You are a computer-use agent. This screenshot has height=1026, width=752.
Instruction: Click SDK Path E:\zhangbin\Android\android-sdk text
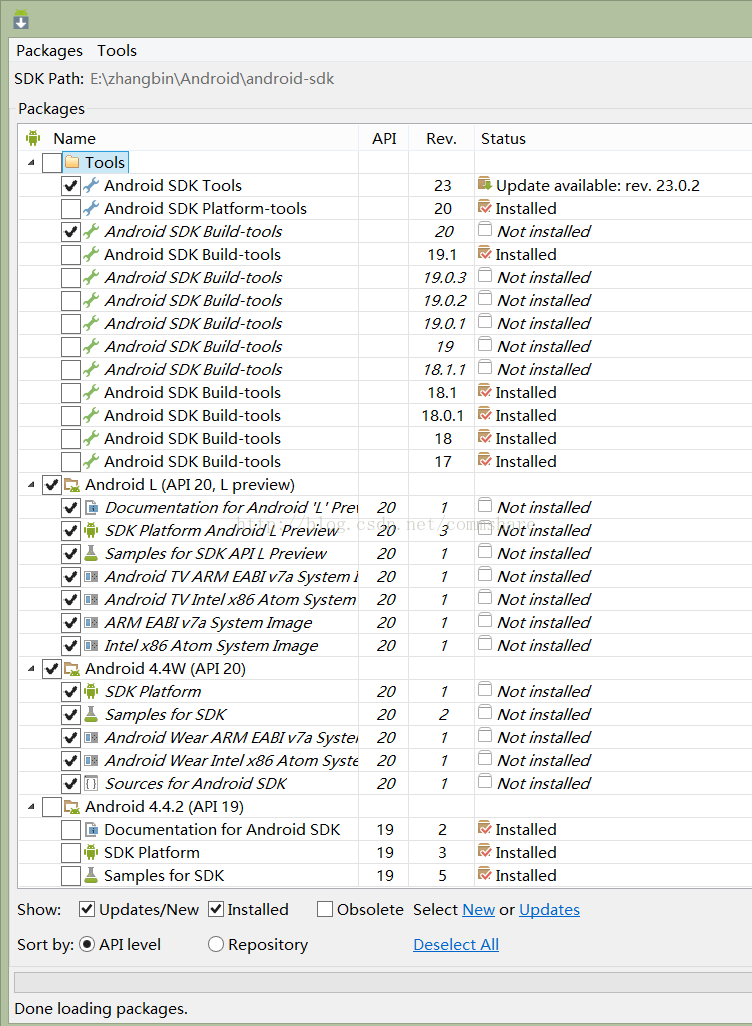pos(212,79)
